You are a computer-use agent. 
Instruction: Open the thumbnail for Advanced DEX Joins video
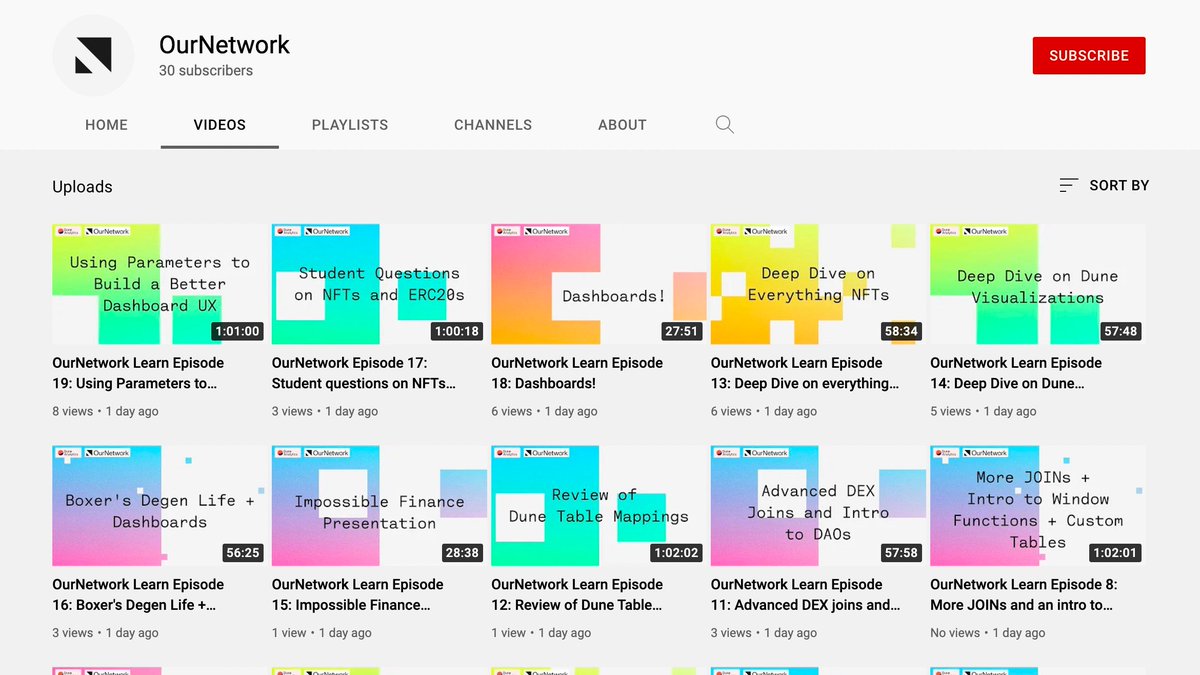(x=818, y=504)
